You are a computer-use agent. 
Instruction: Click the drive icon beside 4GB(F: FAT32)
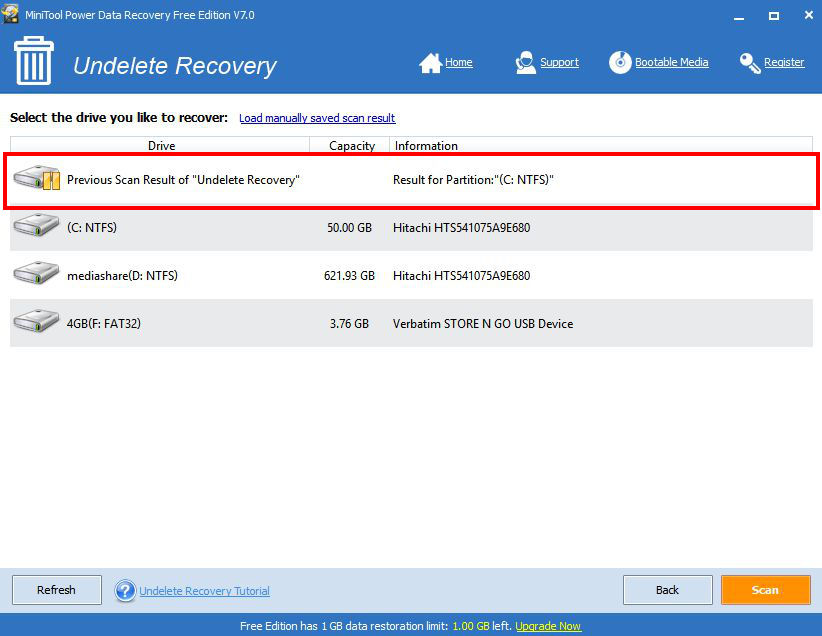click(x=36, y=321)
